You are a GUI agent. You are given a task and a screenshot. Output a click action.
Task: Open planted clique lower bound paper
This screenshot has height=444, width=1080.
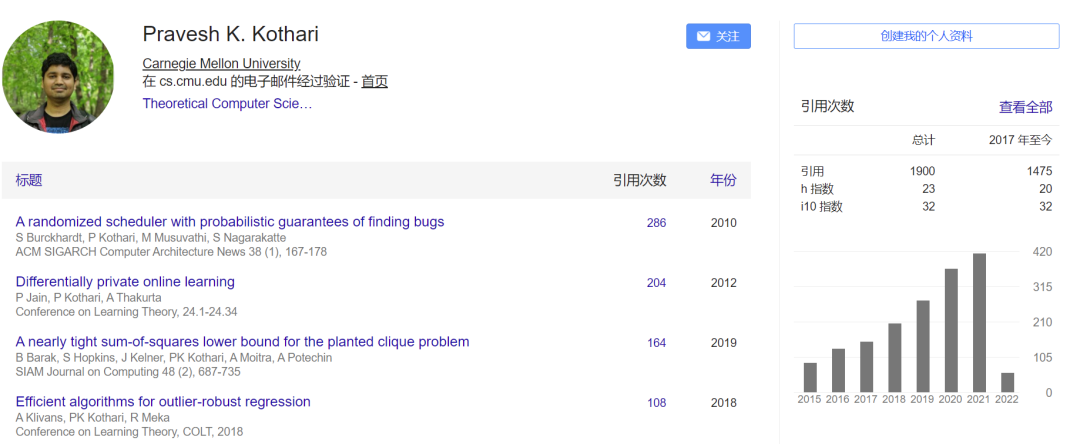point(242,341)
